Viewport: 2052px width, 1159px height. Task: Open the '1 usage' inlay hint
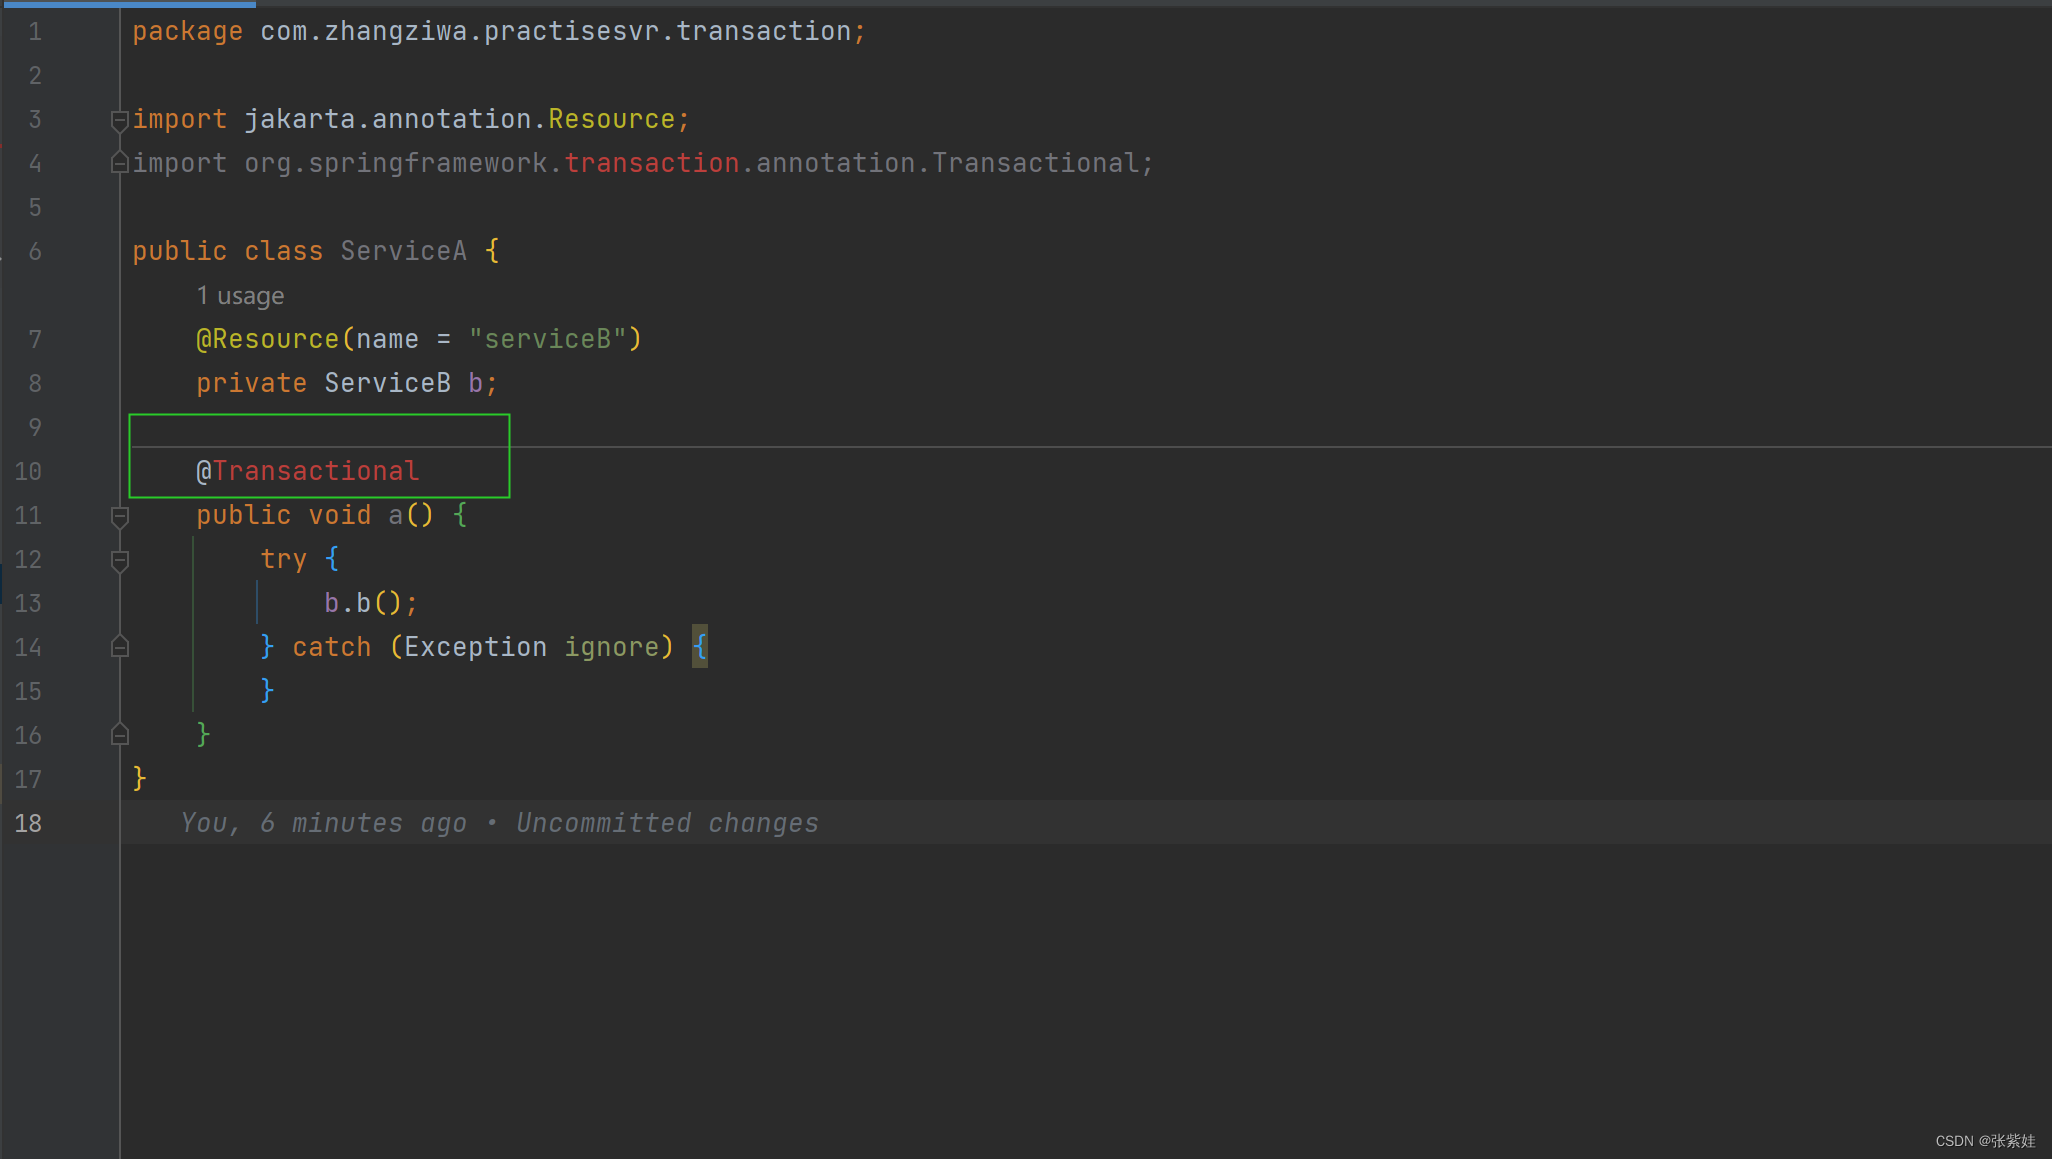click(240, 296)
